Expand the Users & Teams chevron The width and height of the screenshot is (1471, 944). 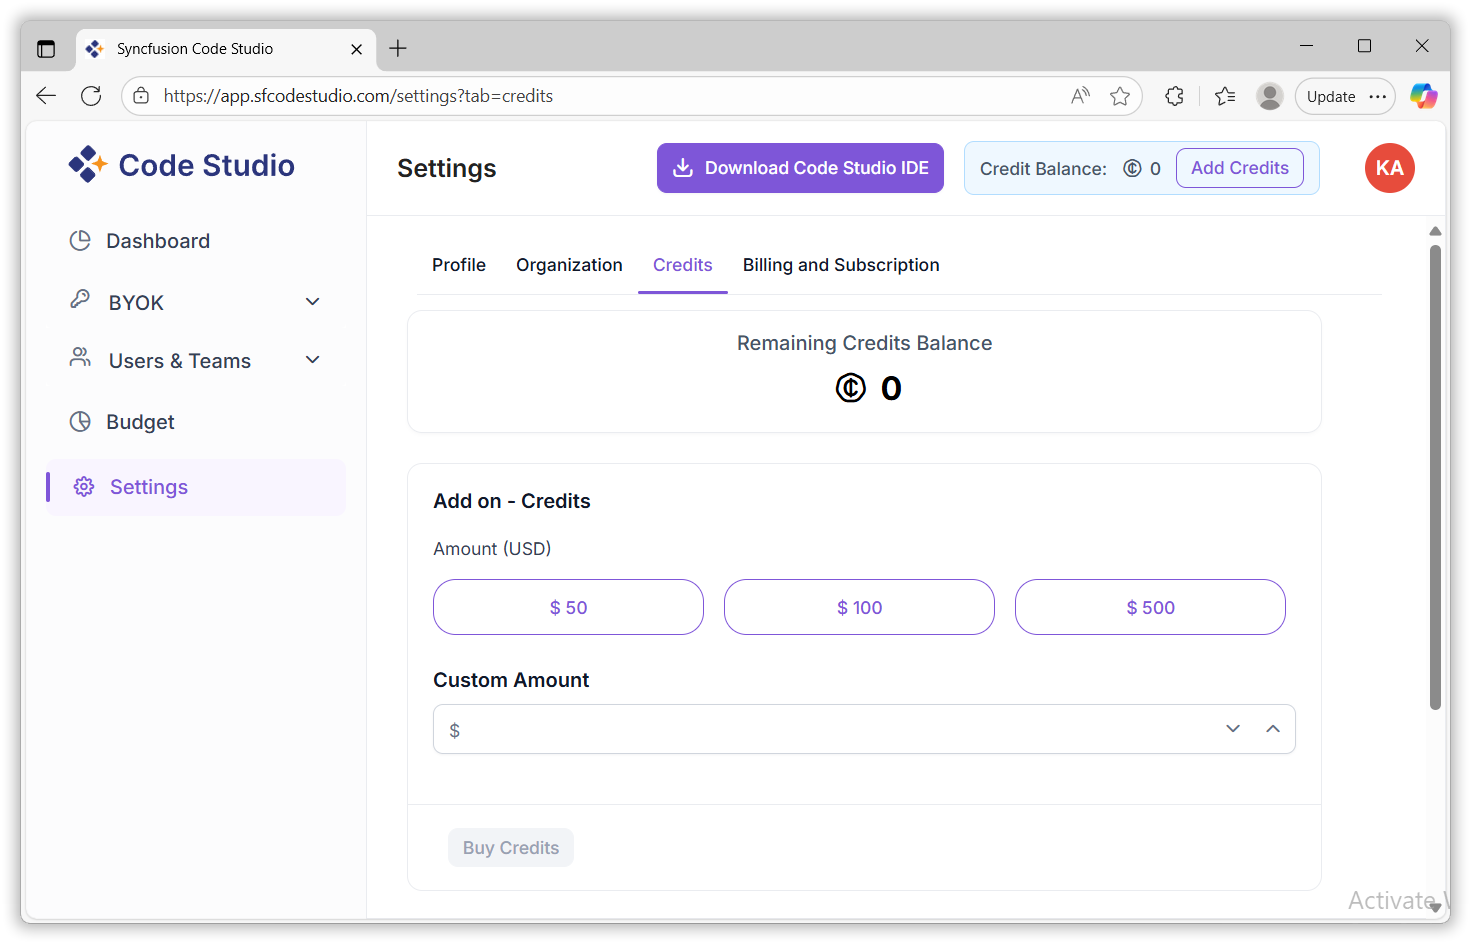(x=312, y=360)
